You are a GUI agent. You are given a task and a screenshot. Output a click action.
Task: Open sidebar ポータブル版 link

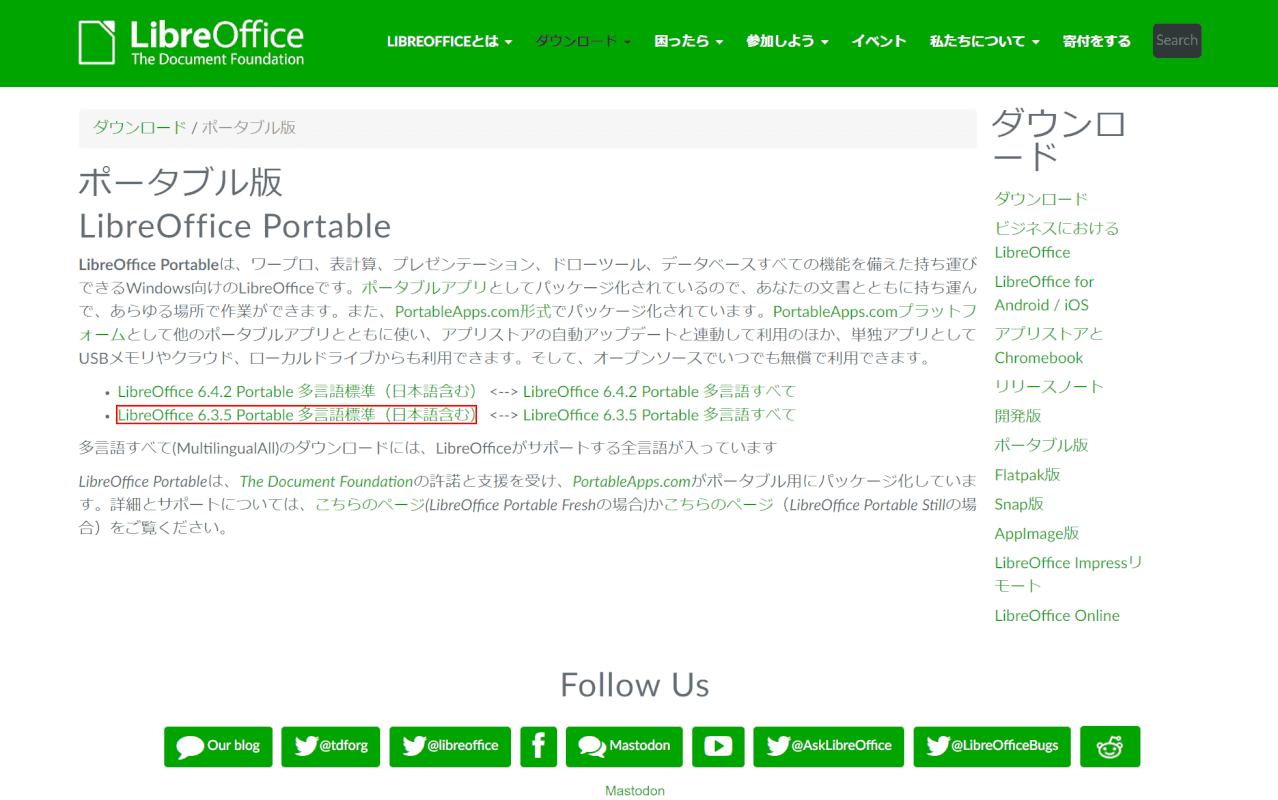(1041, 445)
